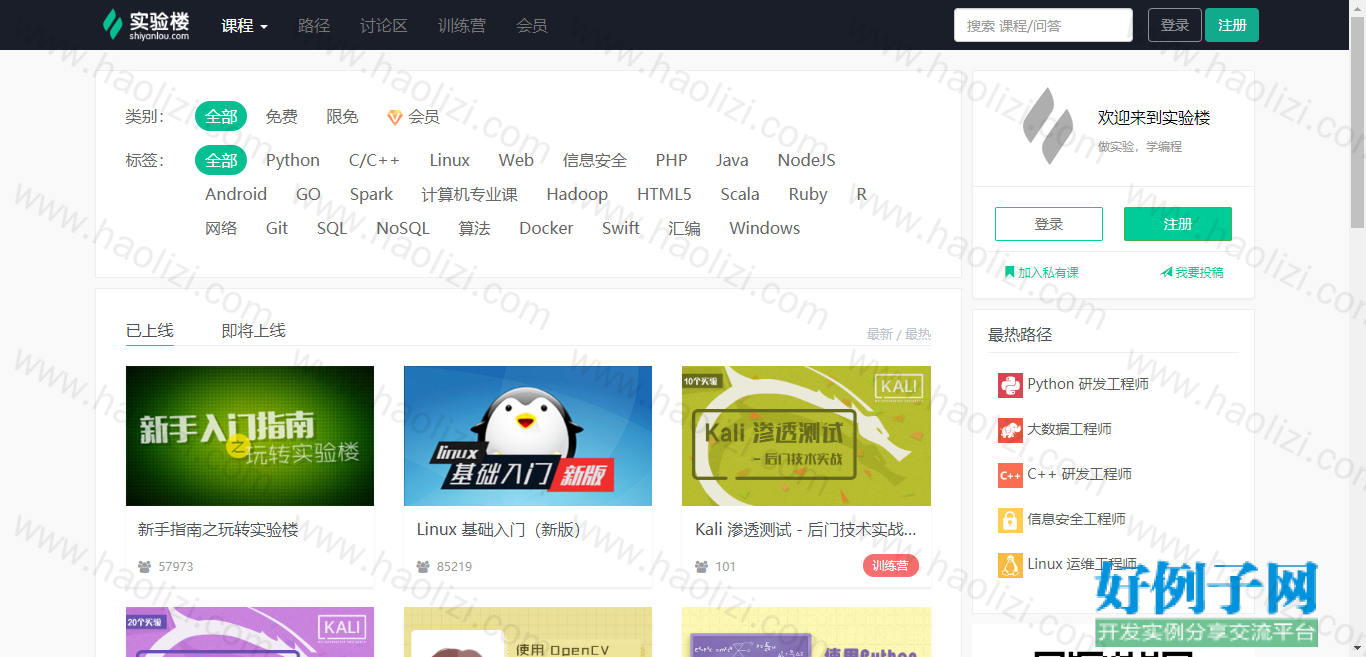The image size is (1366, 657).
Task: Filter courses by Java tag
Action: (x=732, y=160)
